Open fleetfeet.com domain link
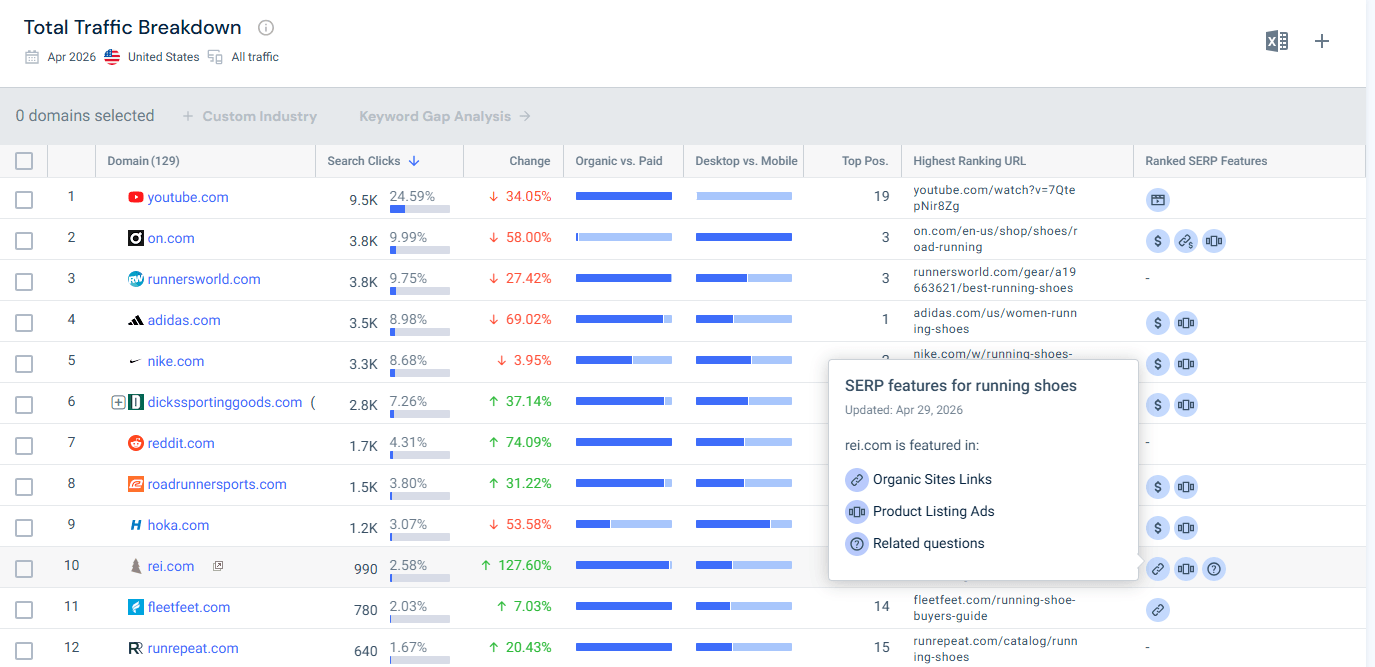The height and width of the screenshot is (667, 1375). (x=189, y=607)
